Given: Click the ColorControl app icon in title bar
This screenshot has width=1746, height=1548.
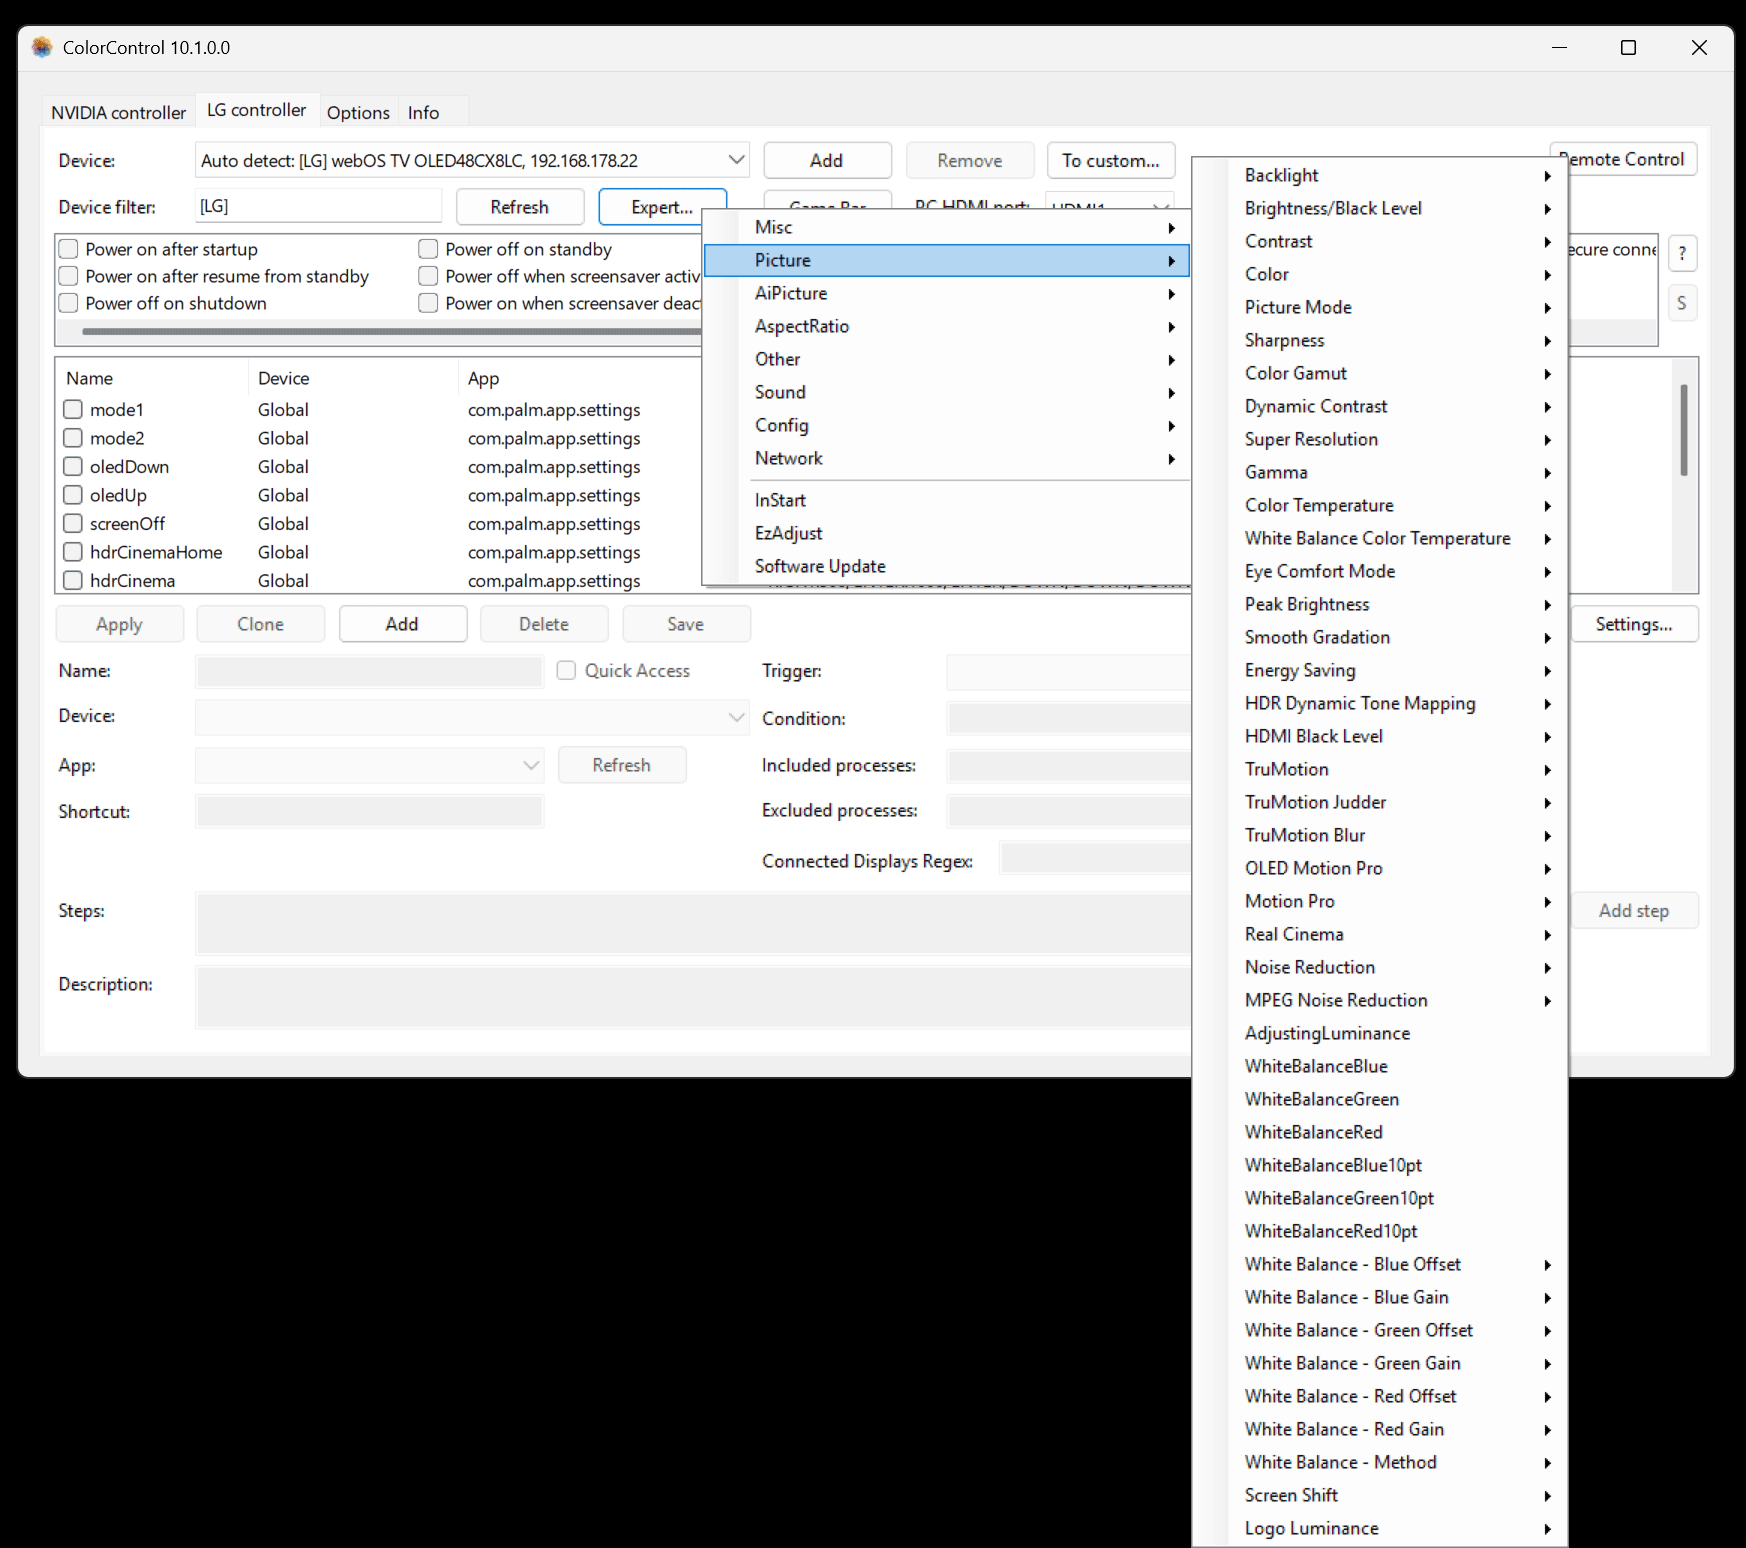Looking at the screenshot, I should pyautogui.click(x=41, y=47).
